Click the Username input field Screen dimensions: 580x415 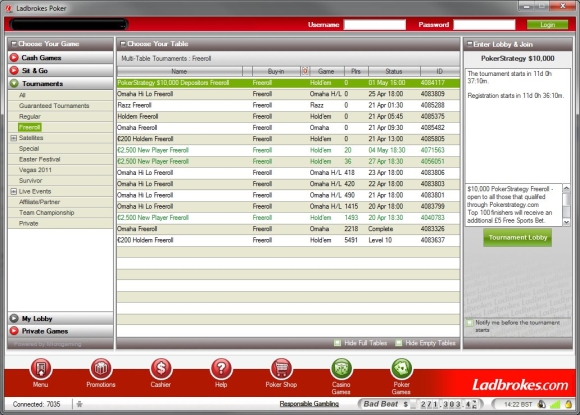(374, 25)
